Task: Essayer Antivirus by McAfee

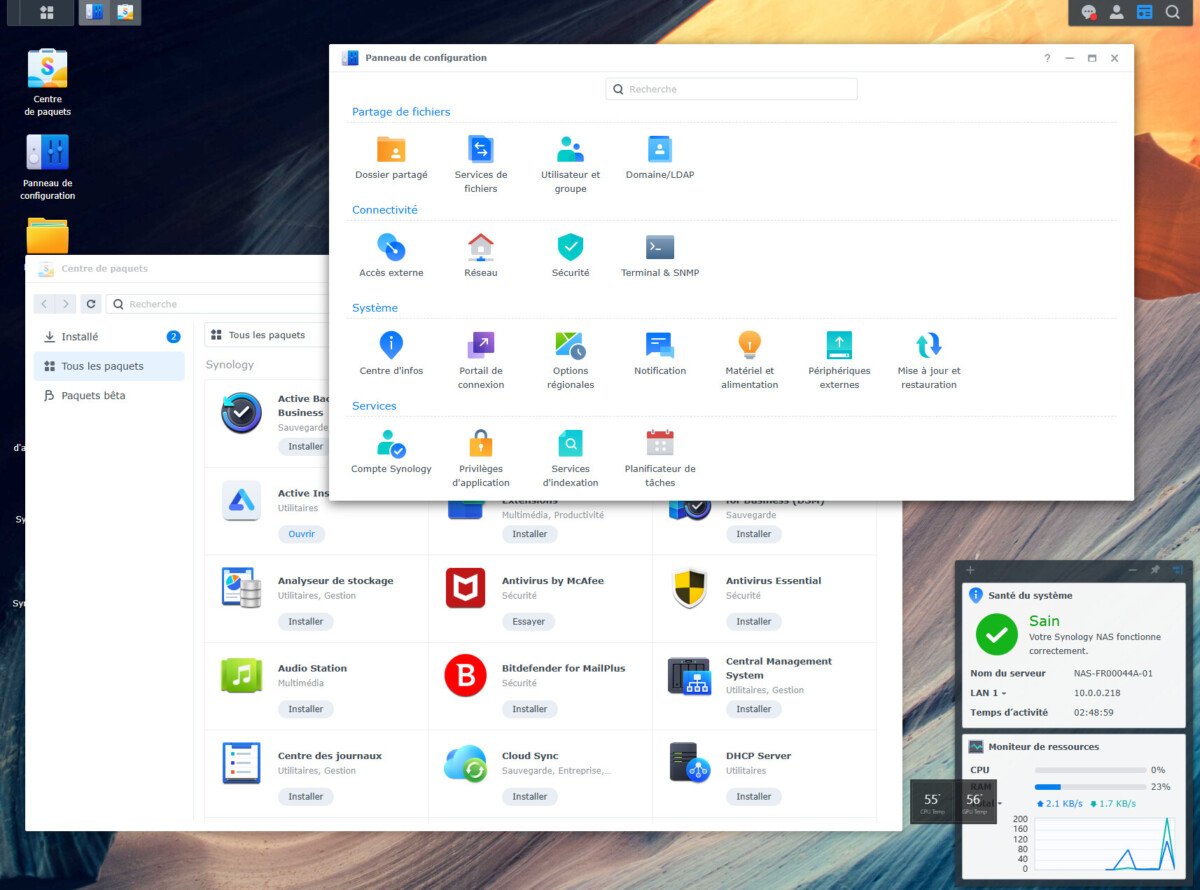Action: [x=529, y=621]
